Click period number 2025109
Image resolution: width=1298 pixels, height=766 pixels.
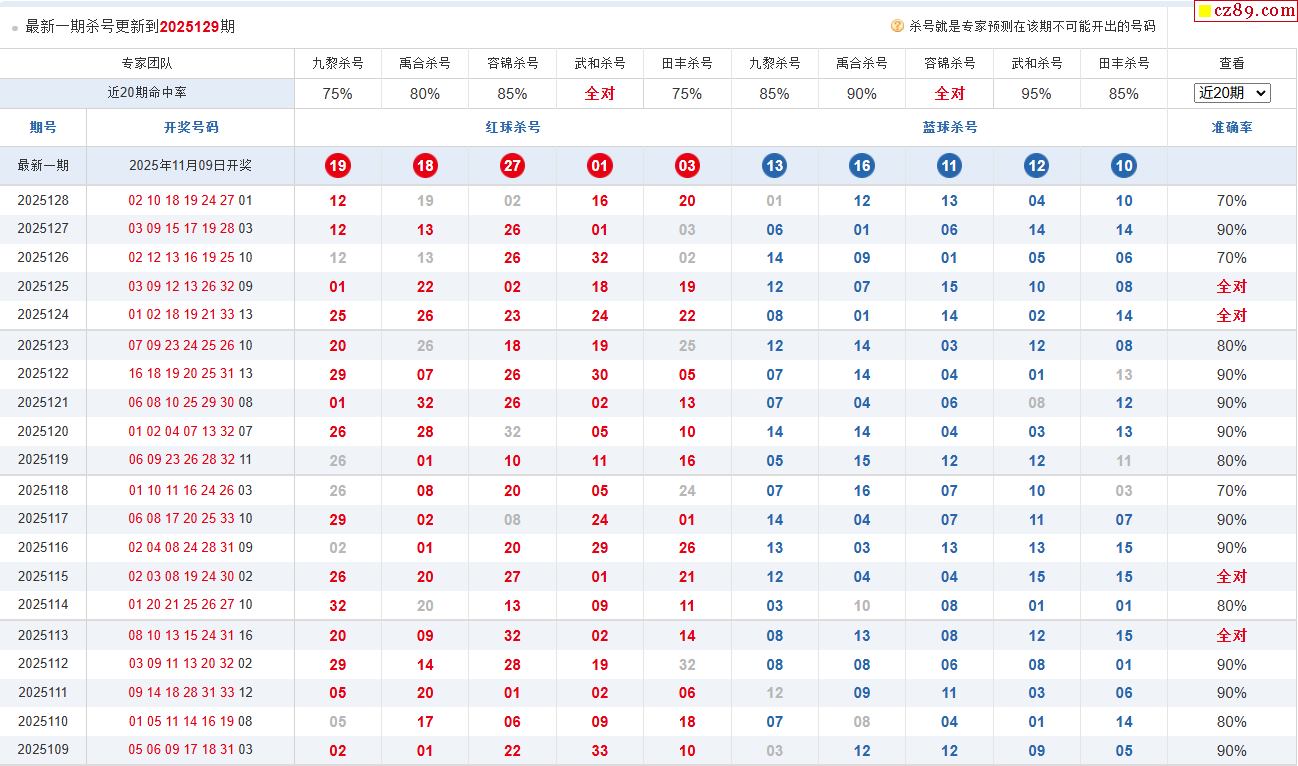[43, 749]
